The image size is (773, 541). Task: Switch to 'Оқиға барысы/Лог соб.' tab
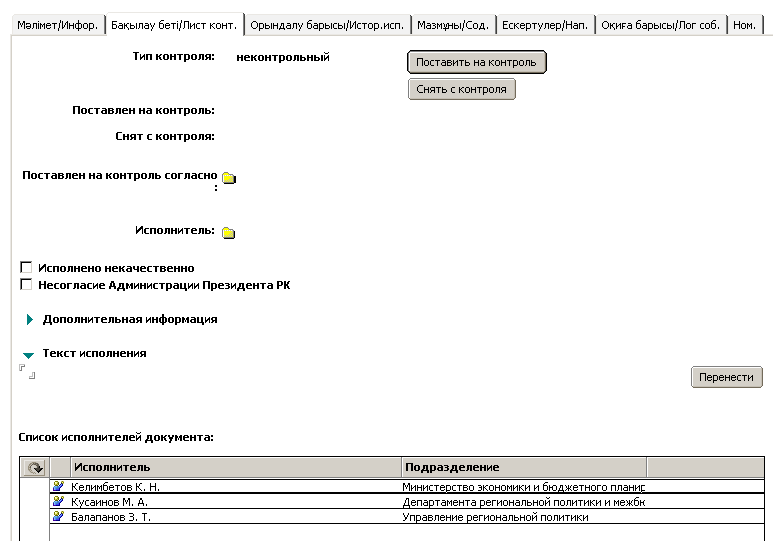tap(661, 25)
